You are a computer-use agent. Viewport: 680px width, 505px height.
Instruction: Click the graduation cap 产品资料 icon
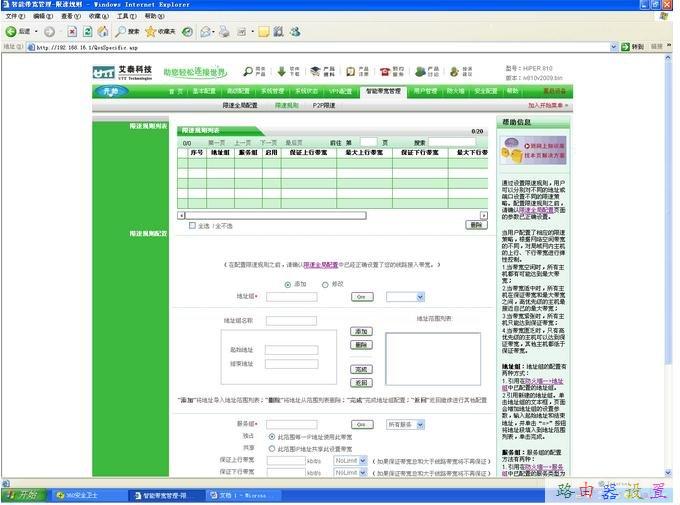tap(316, 71)
